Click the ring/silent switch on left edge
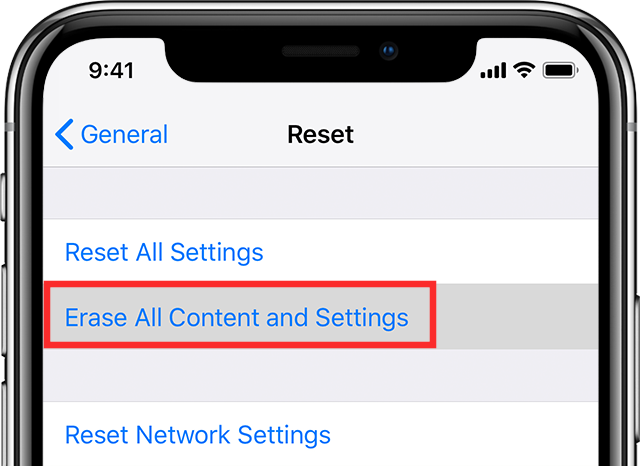 click(3, 197)
